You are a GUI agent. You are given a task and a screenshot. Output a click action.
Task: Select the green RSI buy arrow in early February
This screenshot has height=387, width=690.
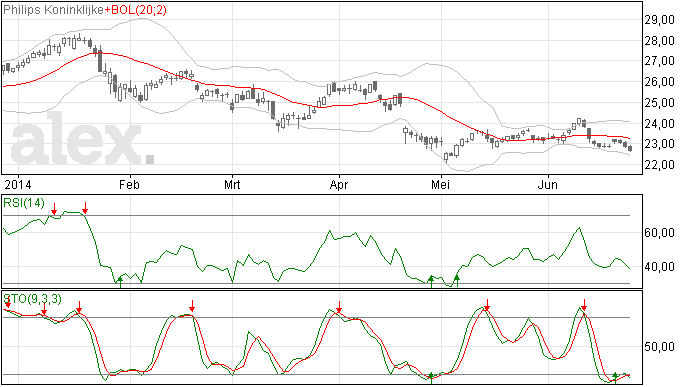[121, 282]
